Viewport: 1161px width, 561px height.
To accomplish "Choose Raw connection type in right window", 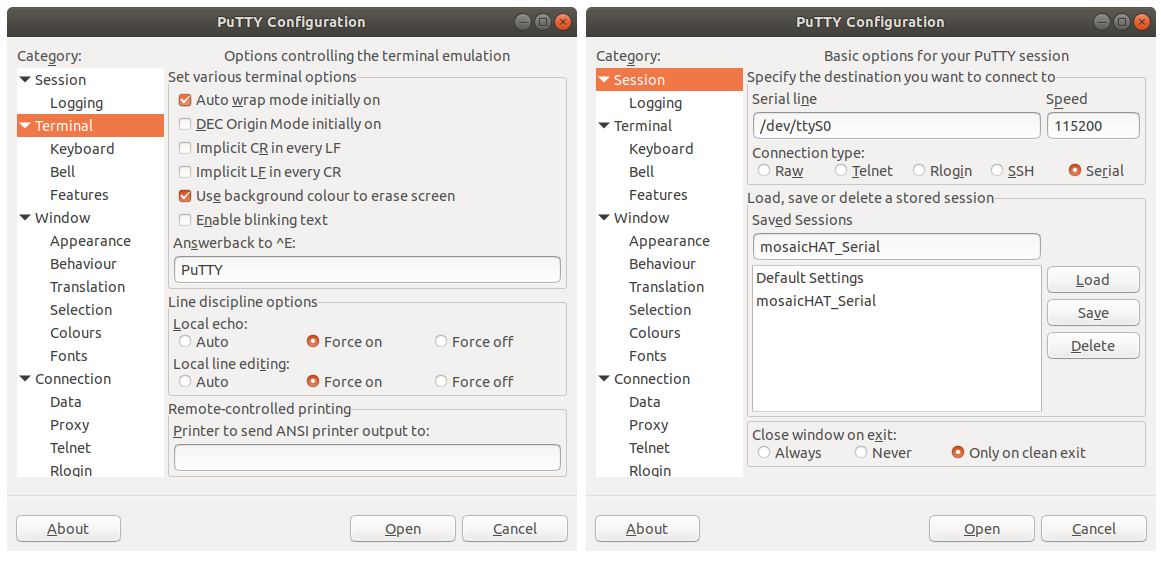I will tap(763, 170).
